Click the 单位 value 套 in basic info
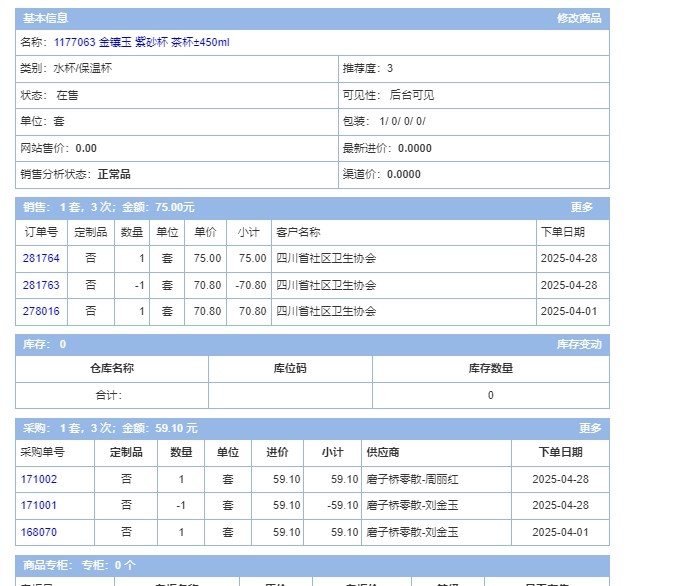The height and width of the screenshot is (586, 673). pyautogui.click(x=59, y=121)
